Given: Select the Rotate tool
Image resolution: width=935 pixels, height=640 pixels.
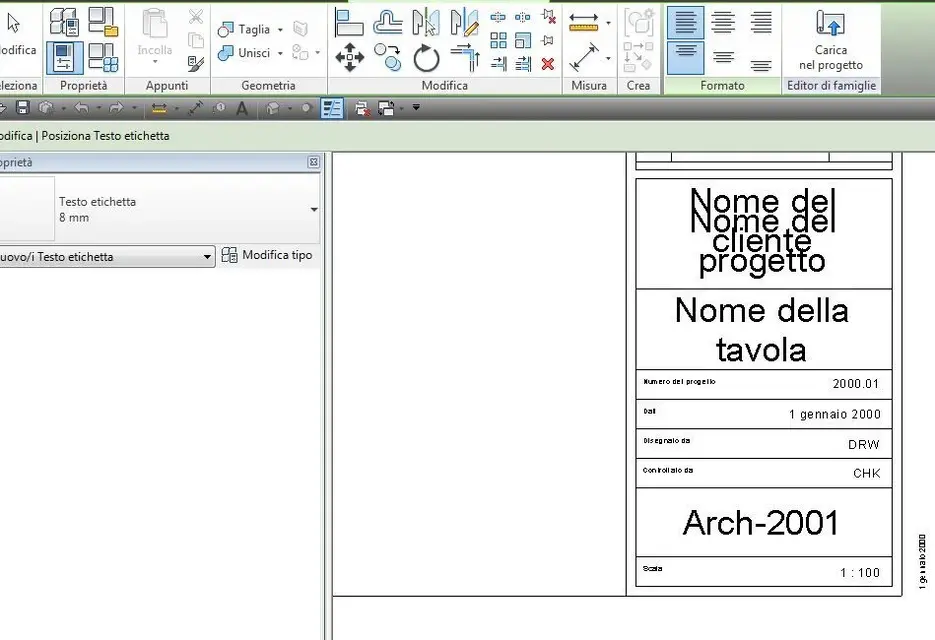Looking at the screenshot, I should pyautogui.click(x=426, y=58).
